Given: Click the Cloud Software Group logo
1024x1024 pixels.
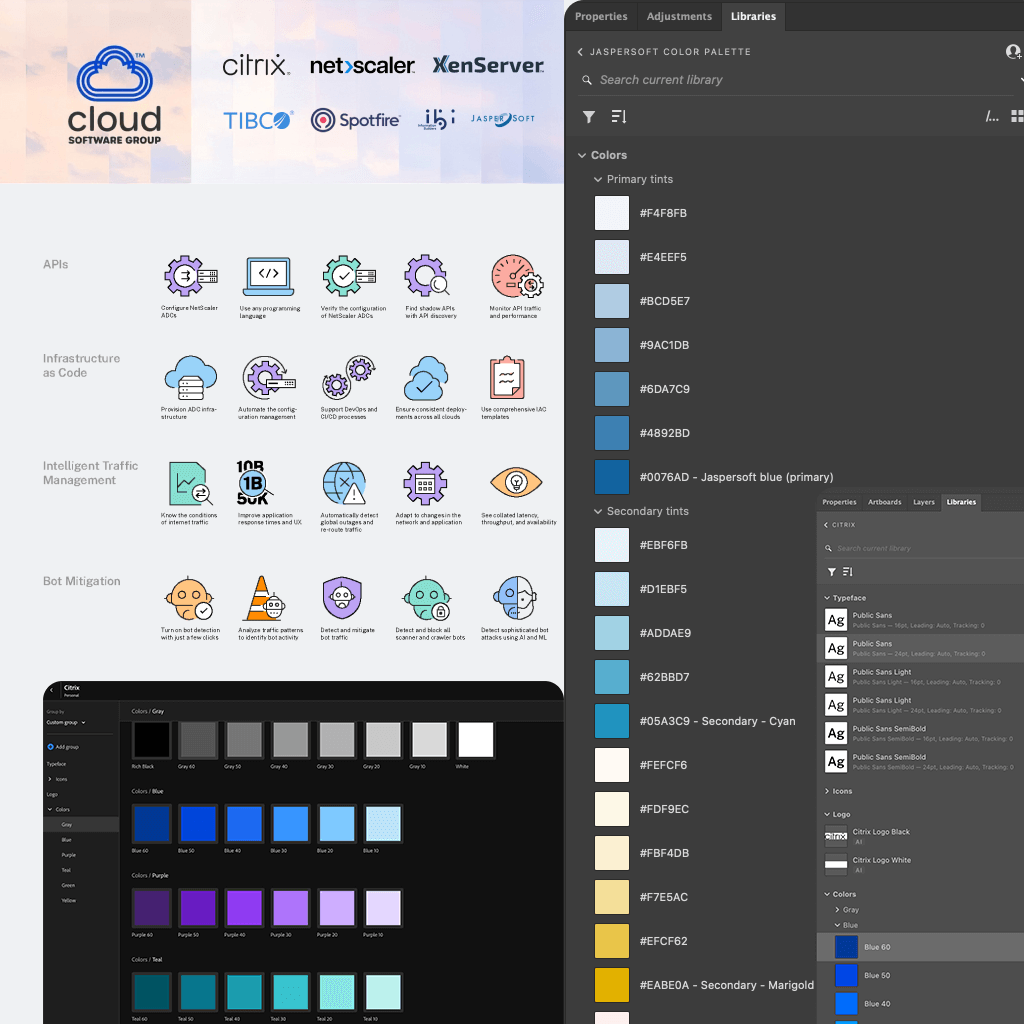Looking at the screenshot, I should [114, 95].
